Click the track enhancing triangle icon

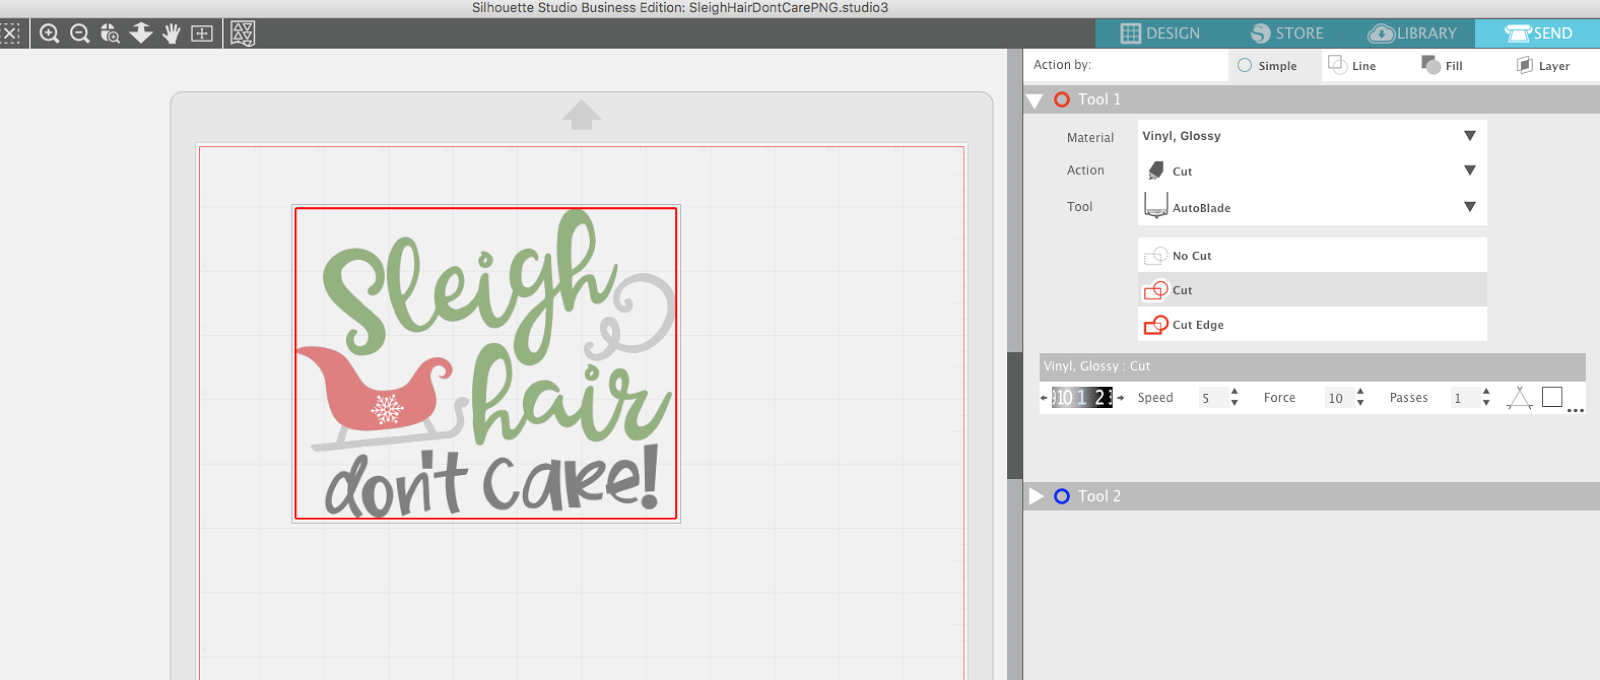click(1519, 398)
